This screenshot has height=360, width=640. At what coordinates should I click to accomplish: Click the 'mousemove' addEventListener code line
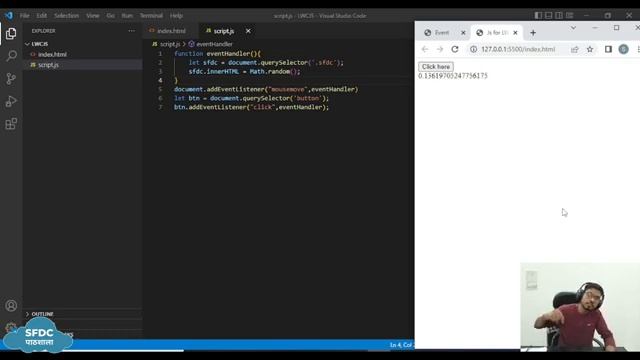click(x=266, y=89)
